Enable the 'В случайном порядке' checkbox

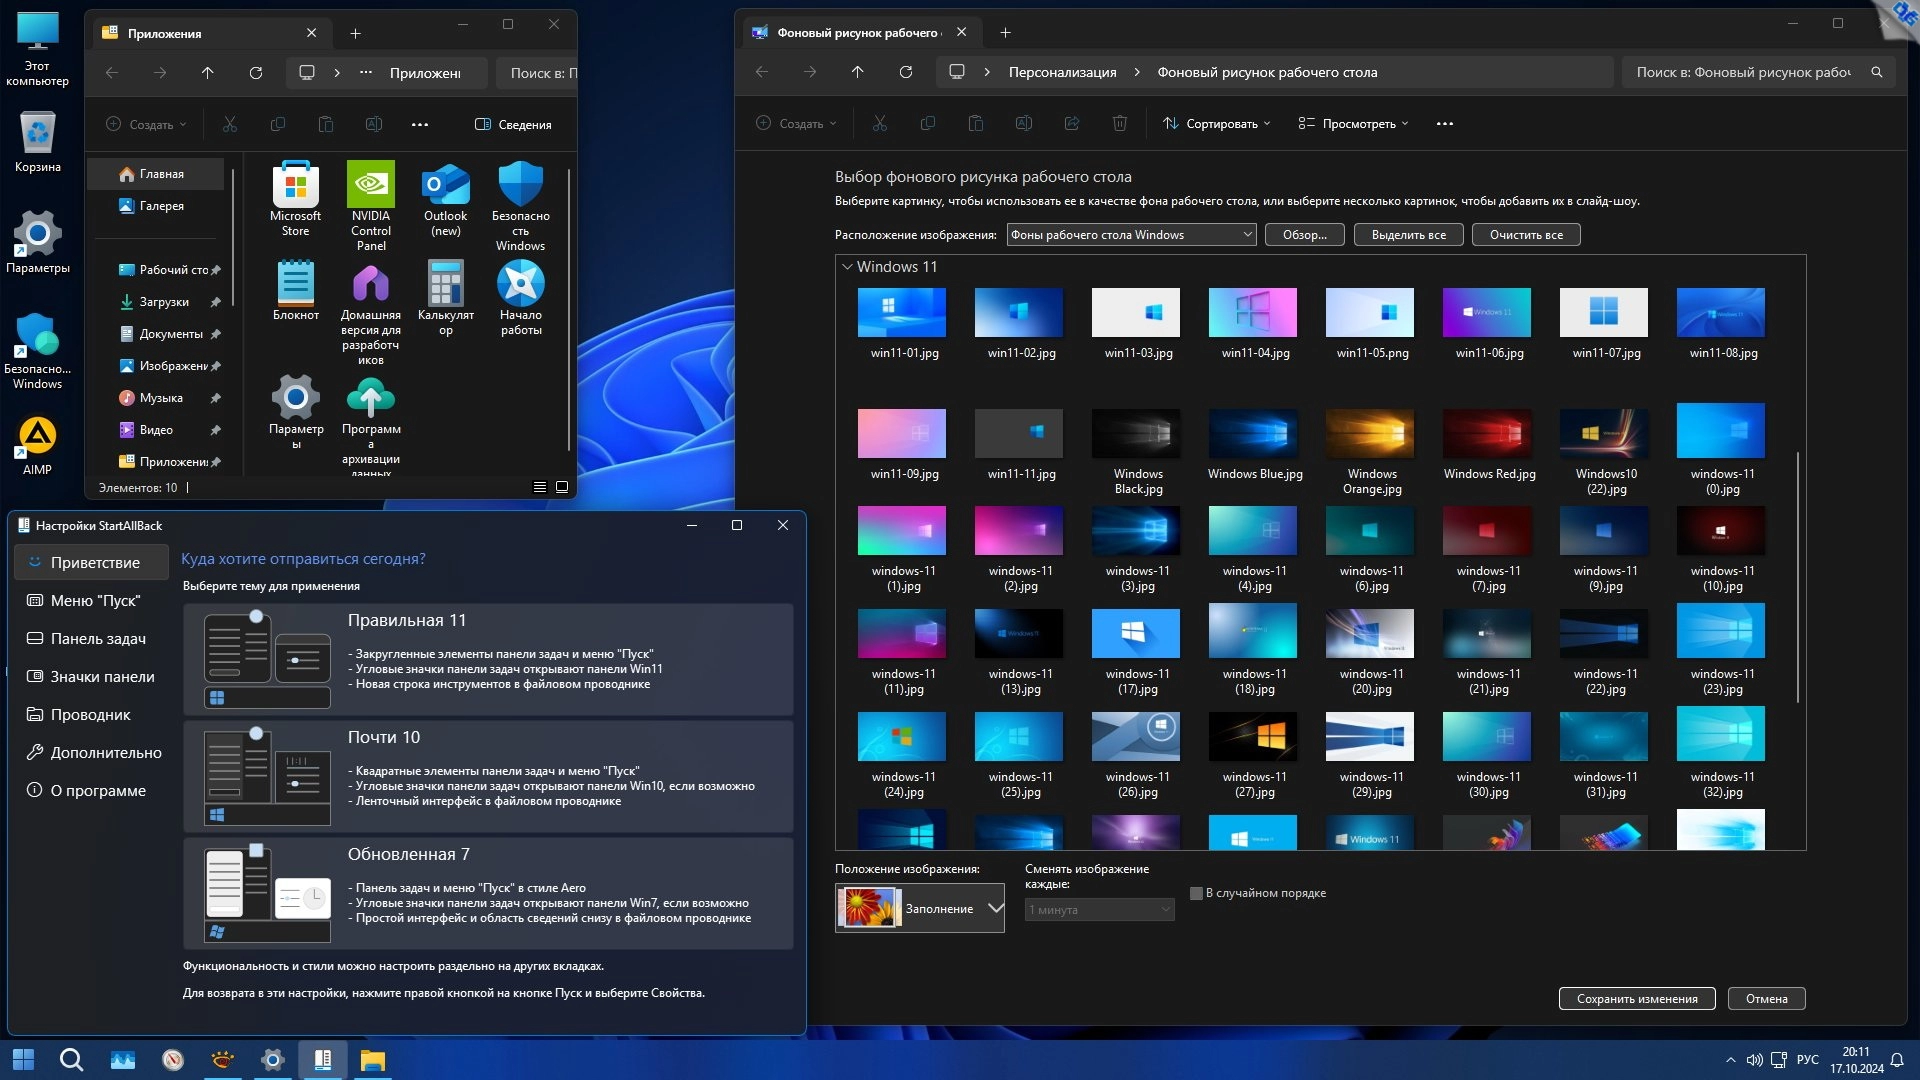1196,893
